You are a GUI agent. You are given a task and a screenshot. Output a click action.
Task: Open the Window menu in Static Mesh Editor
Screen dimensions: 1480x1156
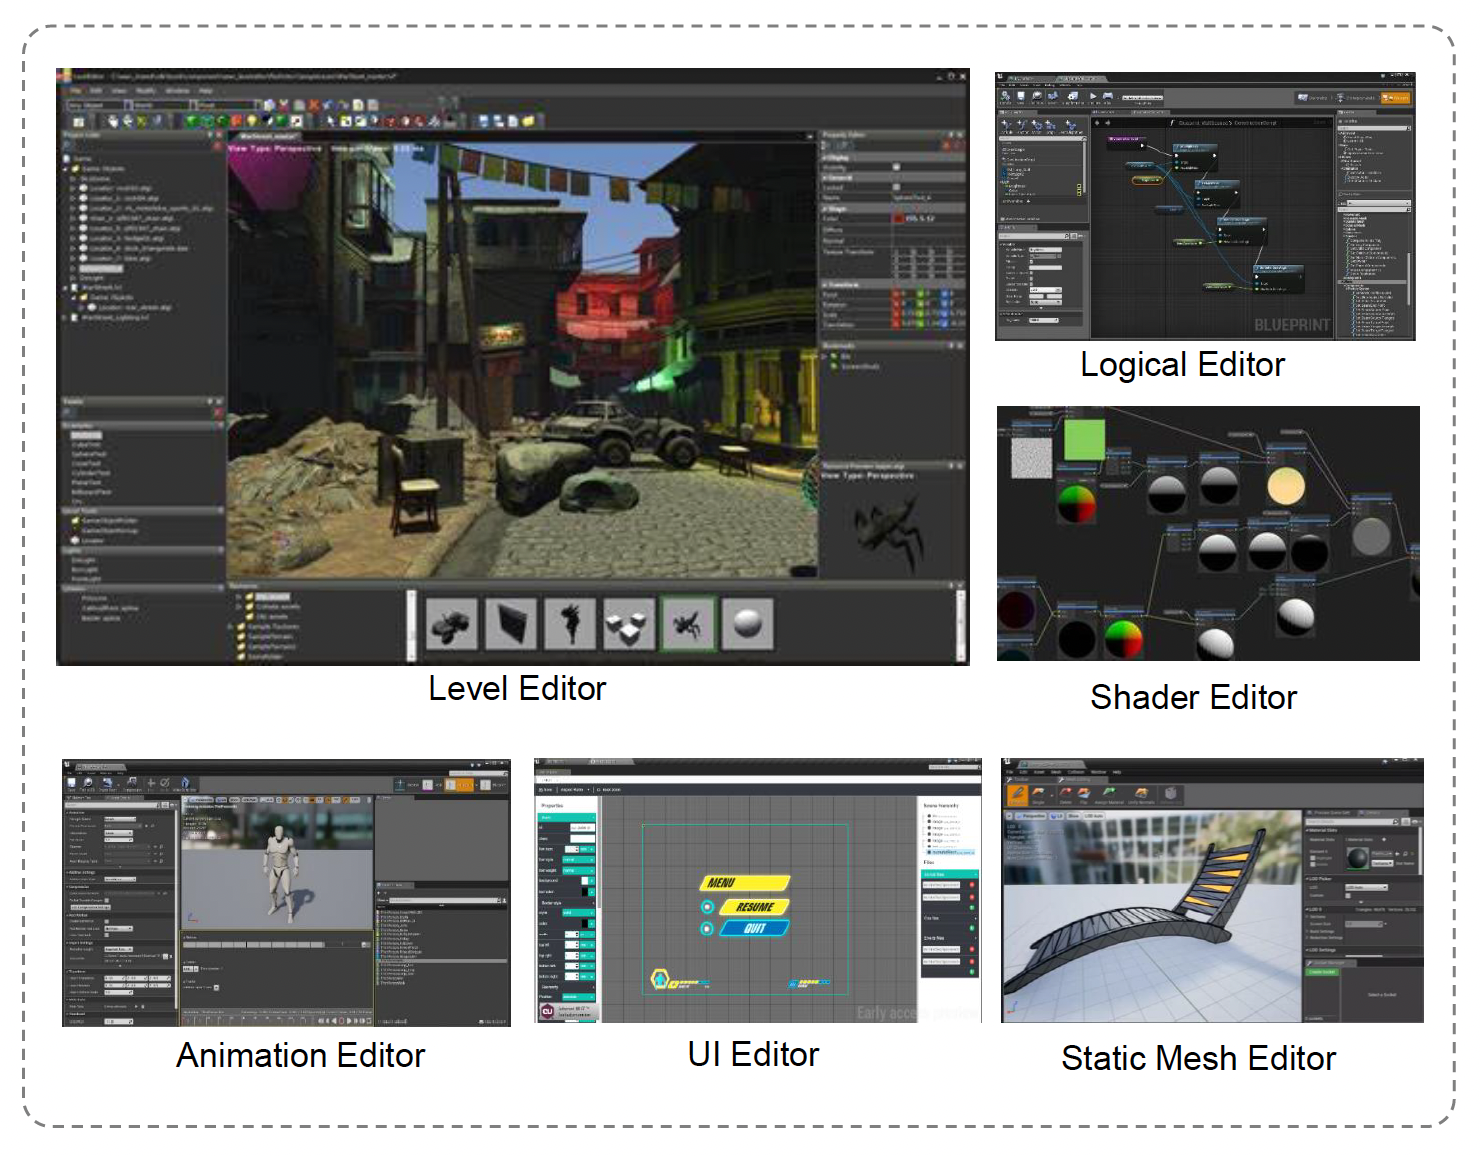pos(1098,772)
